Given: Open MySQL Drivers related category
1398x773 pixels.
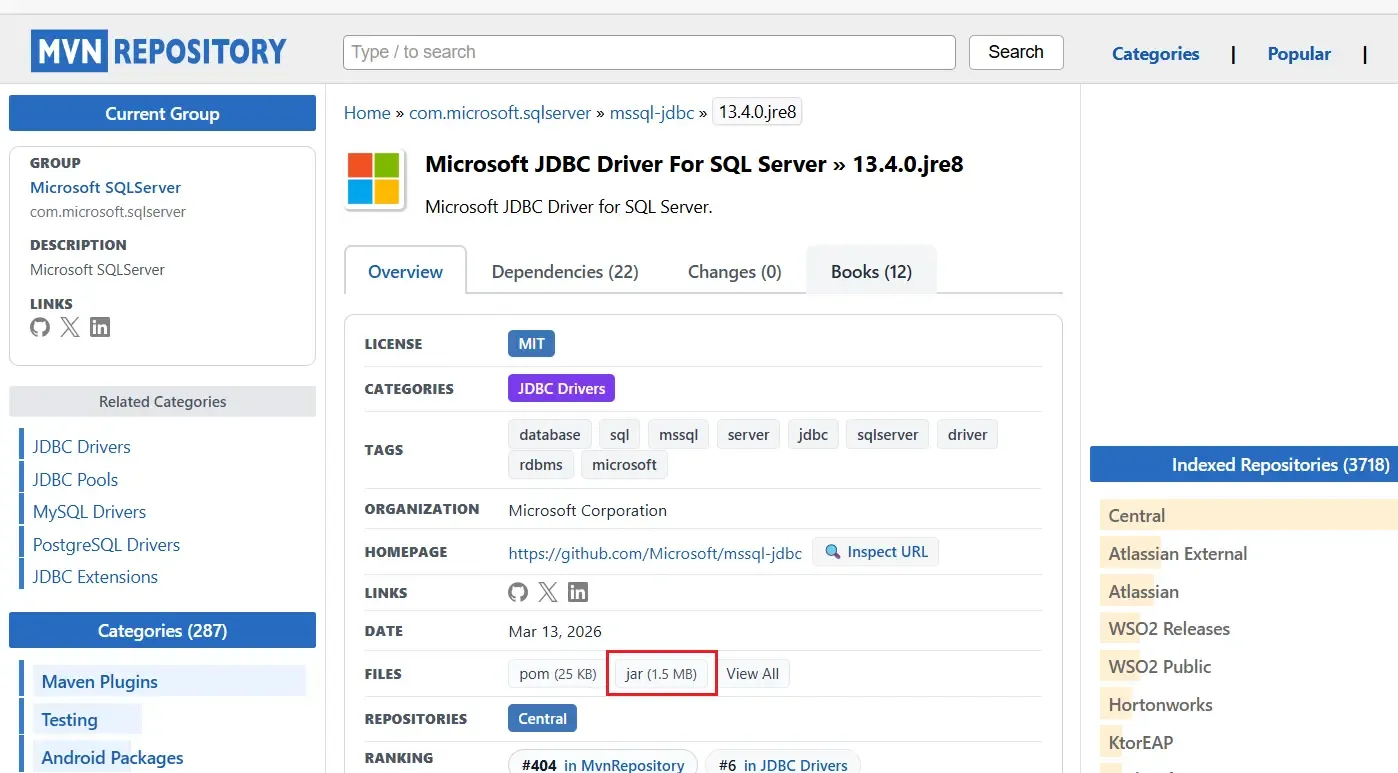Looking at the screenshot, I should point(89,511).
